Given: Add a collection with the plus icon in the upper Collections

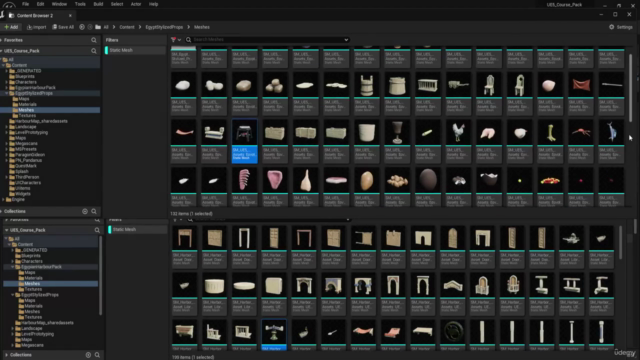Looking at the screenshot, I should [x=85, y=211].
